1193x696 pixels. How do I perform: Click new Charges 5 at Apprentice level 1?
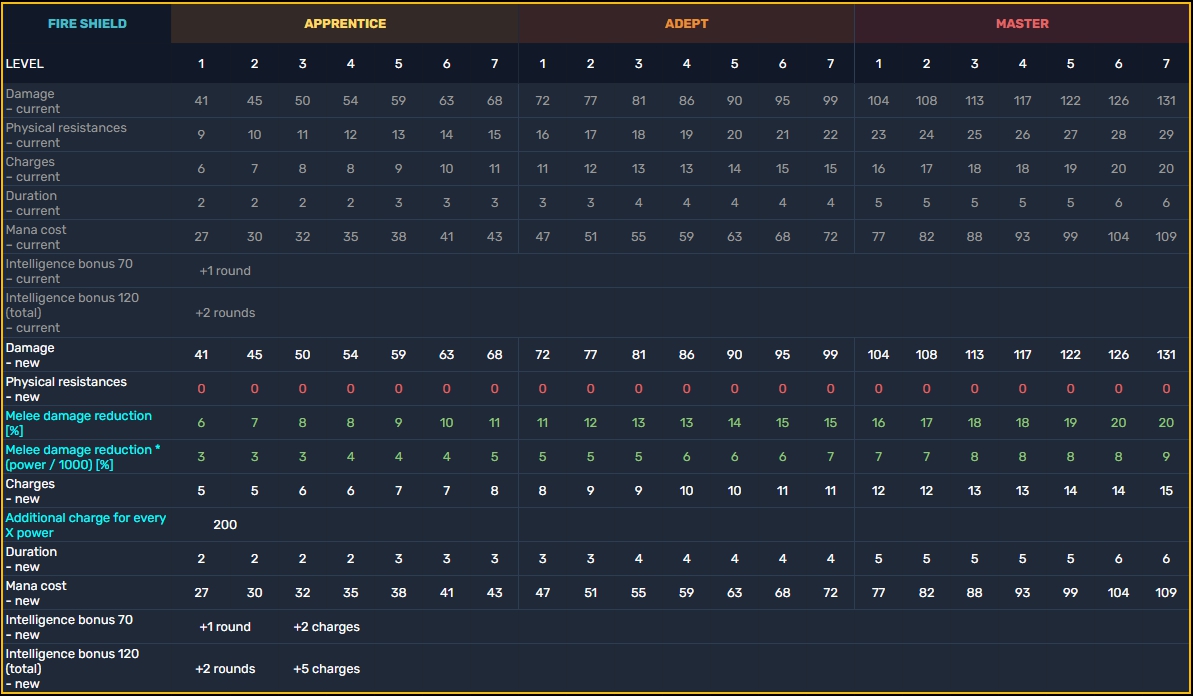(201, 491)
